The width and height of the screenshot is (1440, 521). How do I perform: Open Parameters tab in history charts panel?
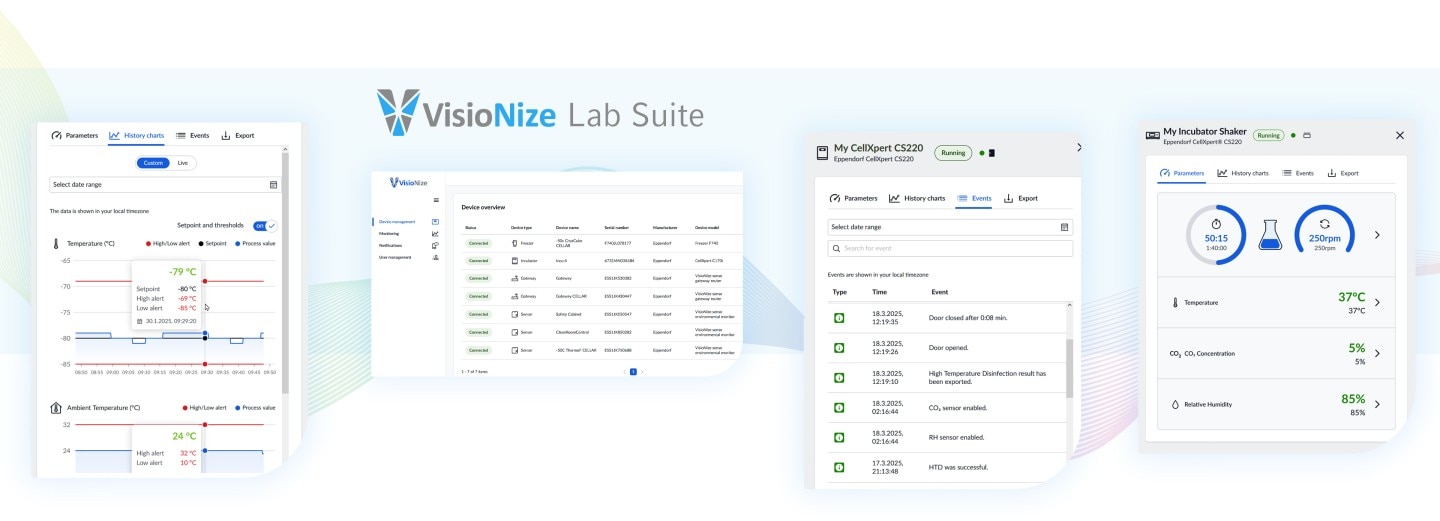[x=75, y=135]
